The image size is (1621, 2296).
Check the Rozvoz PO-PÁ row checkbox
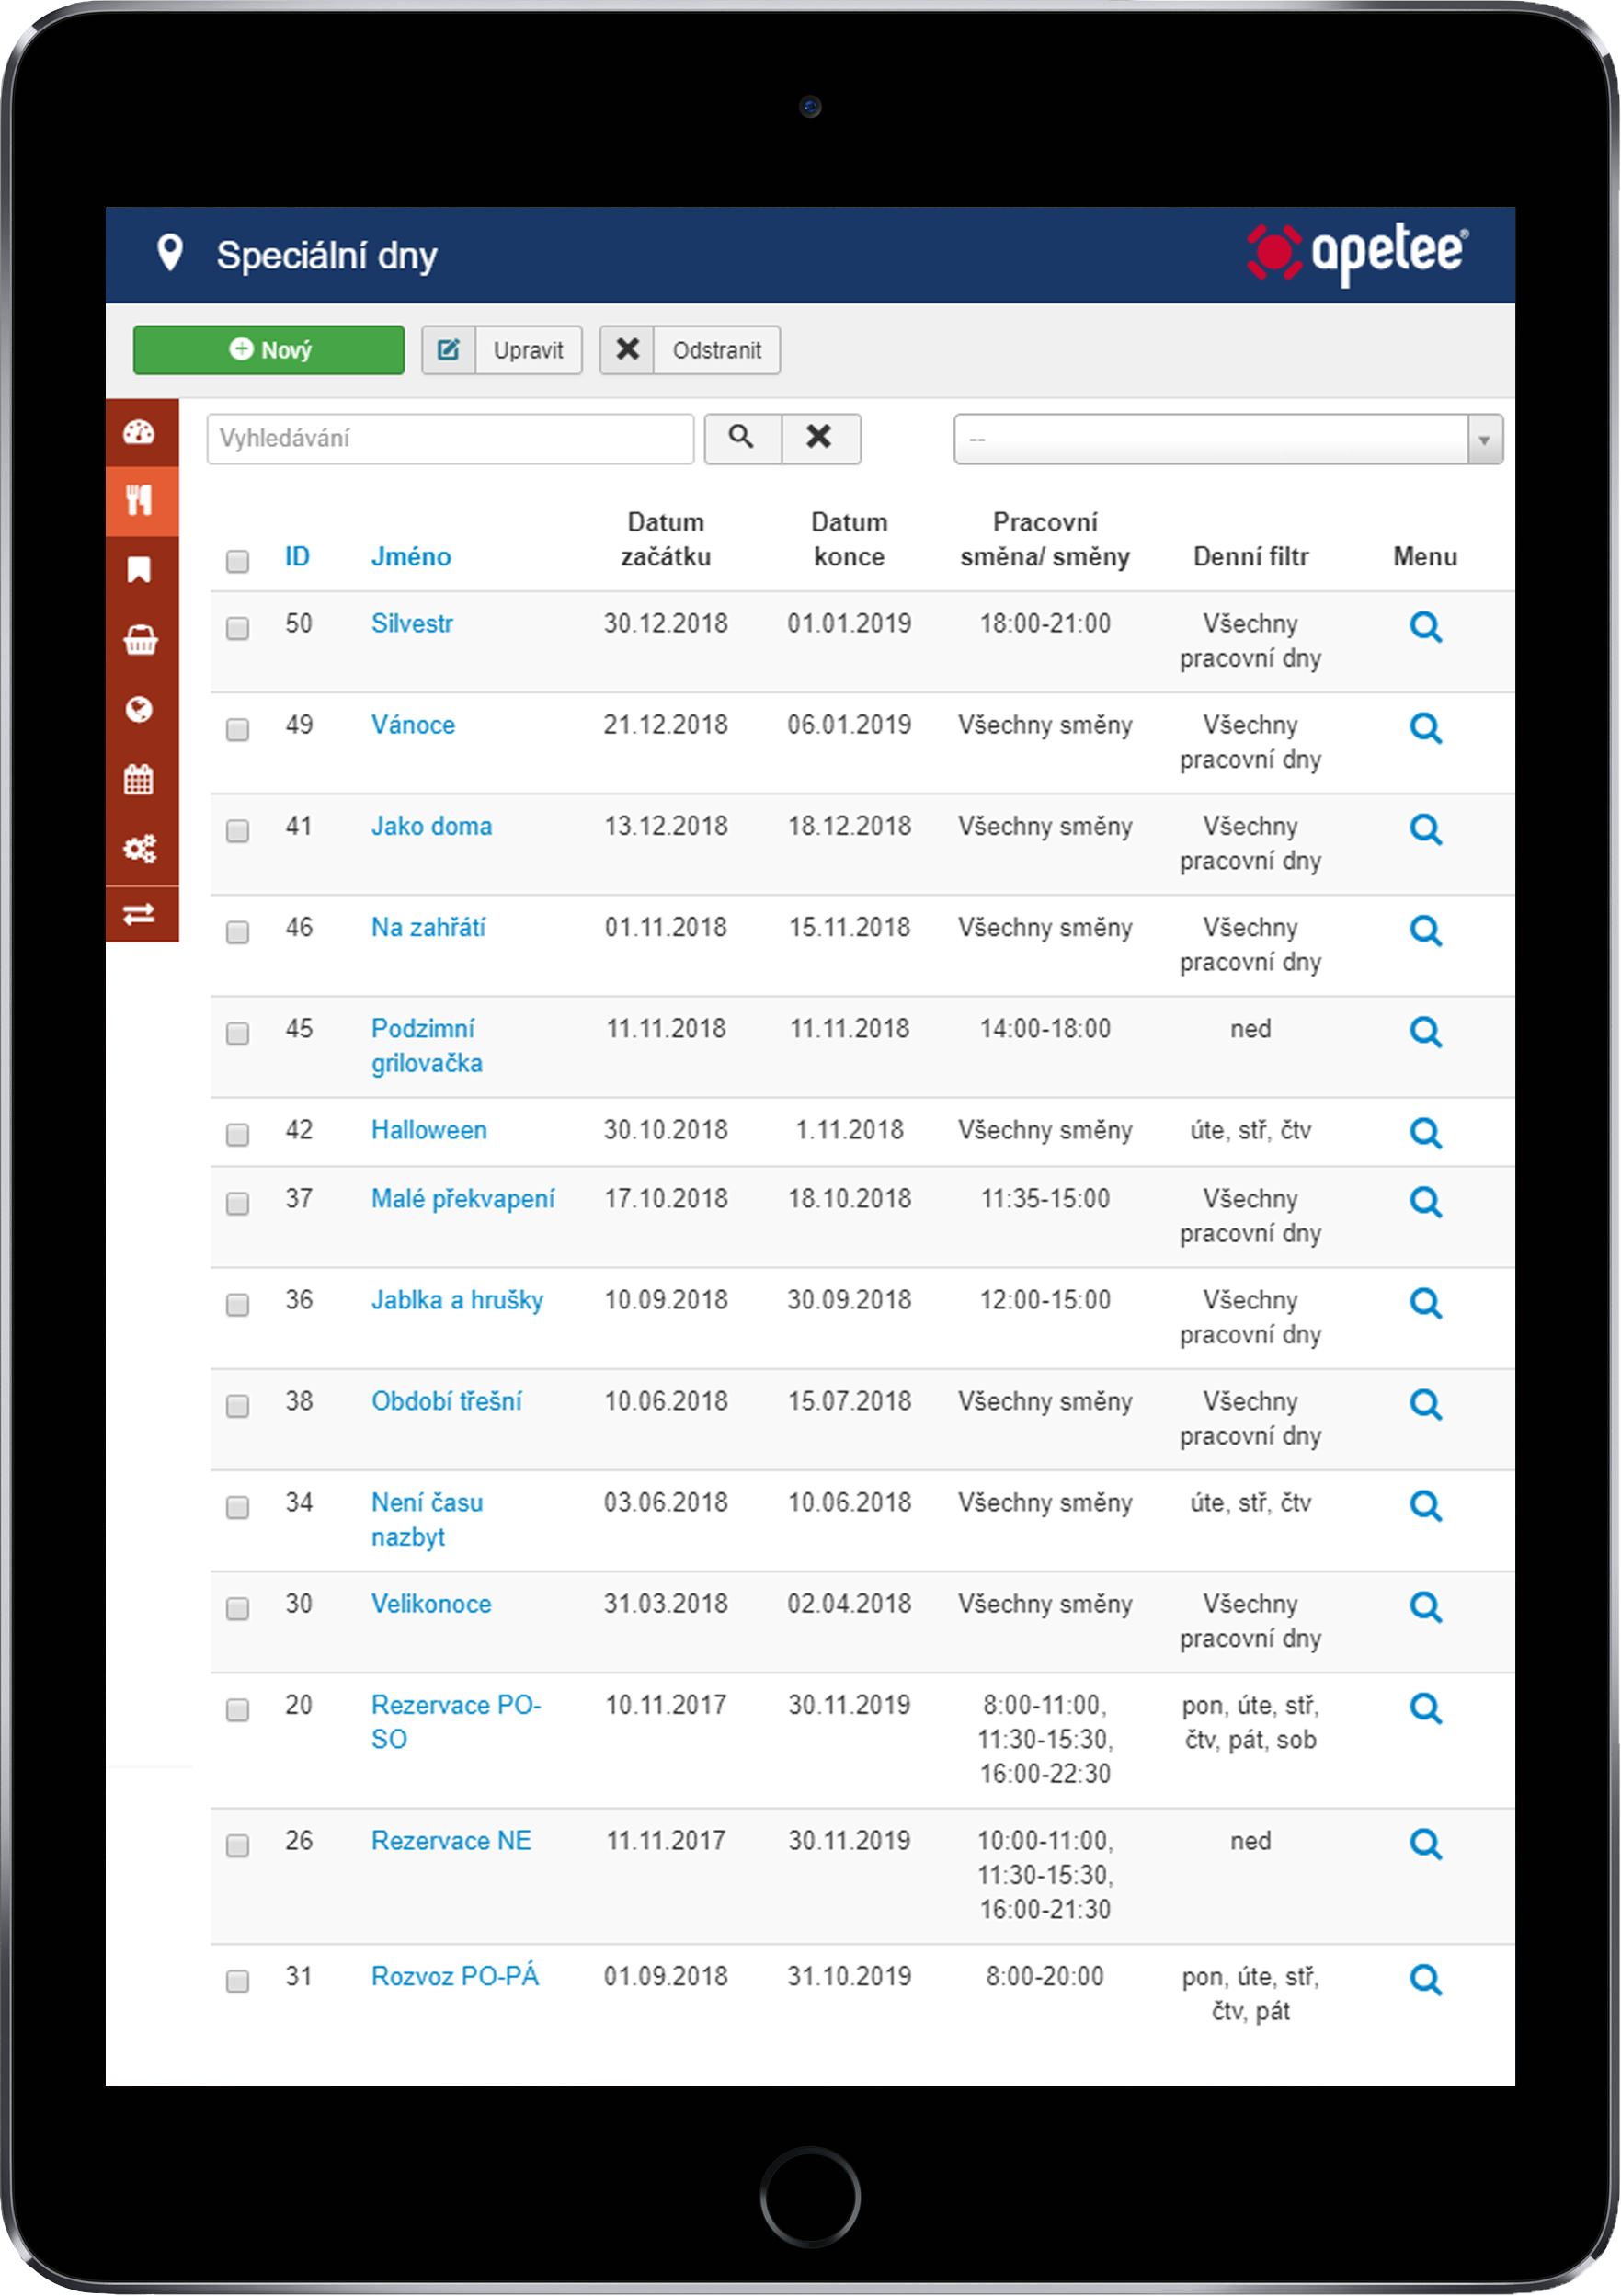pos(237,1981)
